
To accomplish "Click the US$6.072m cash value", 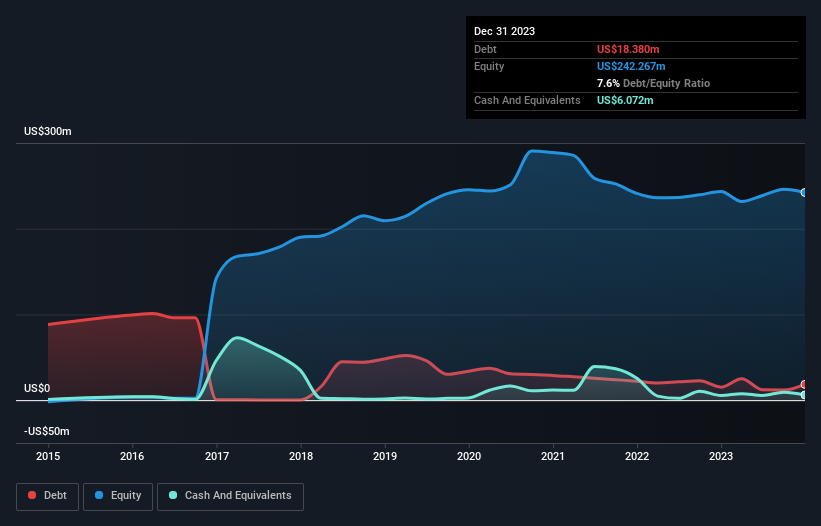I will (625, 100).
